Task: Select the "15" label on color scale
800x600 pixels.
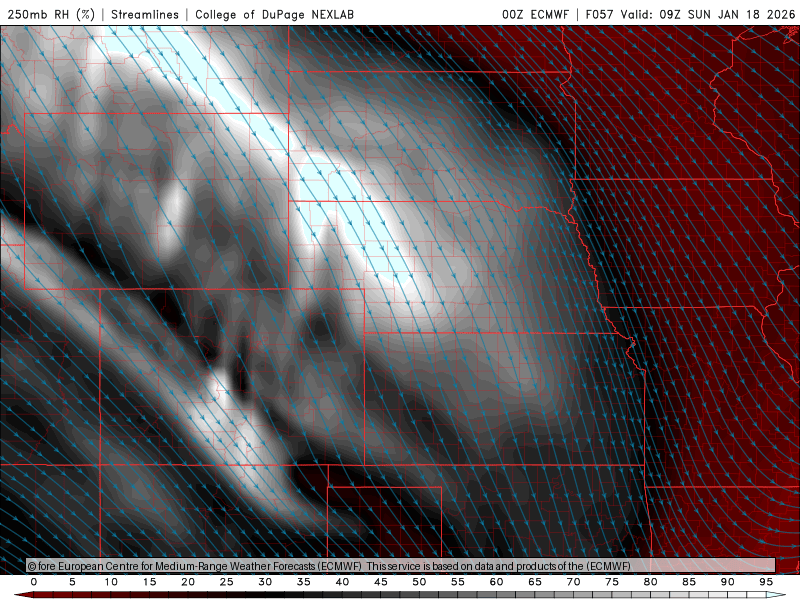Action: (149, 582)
